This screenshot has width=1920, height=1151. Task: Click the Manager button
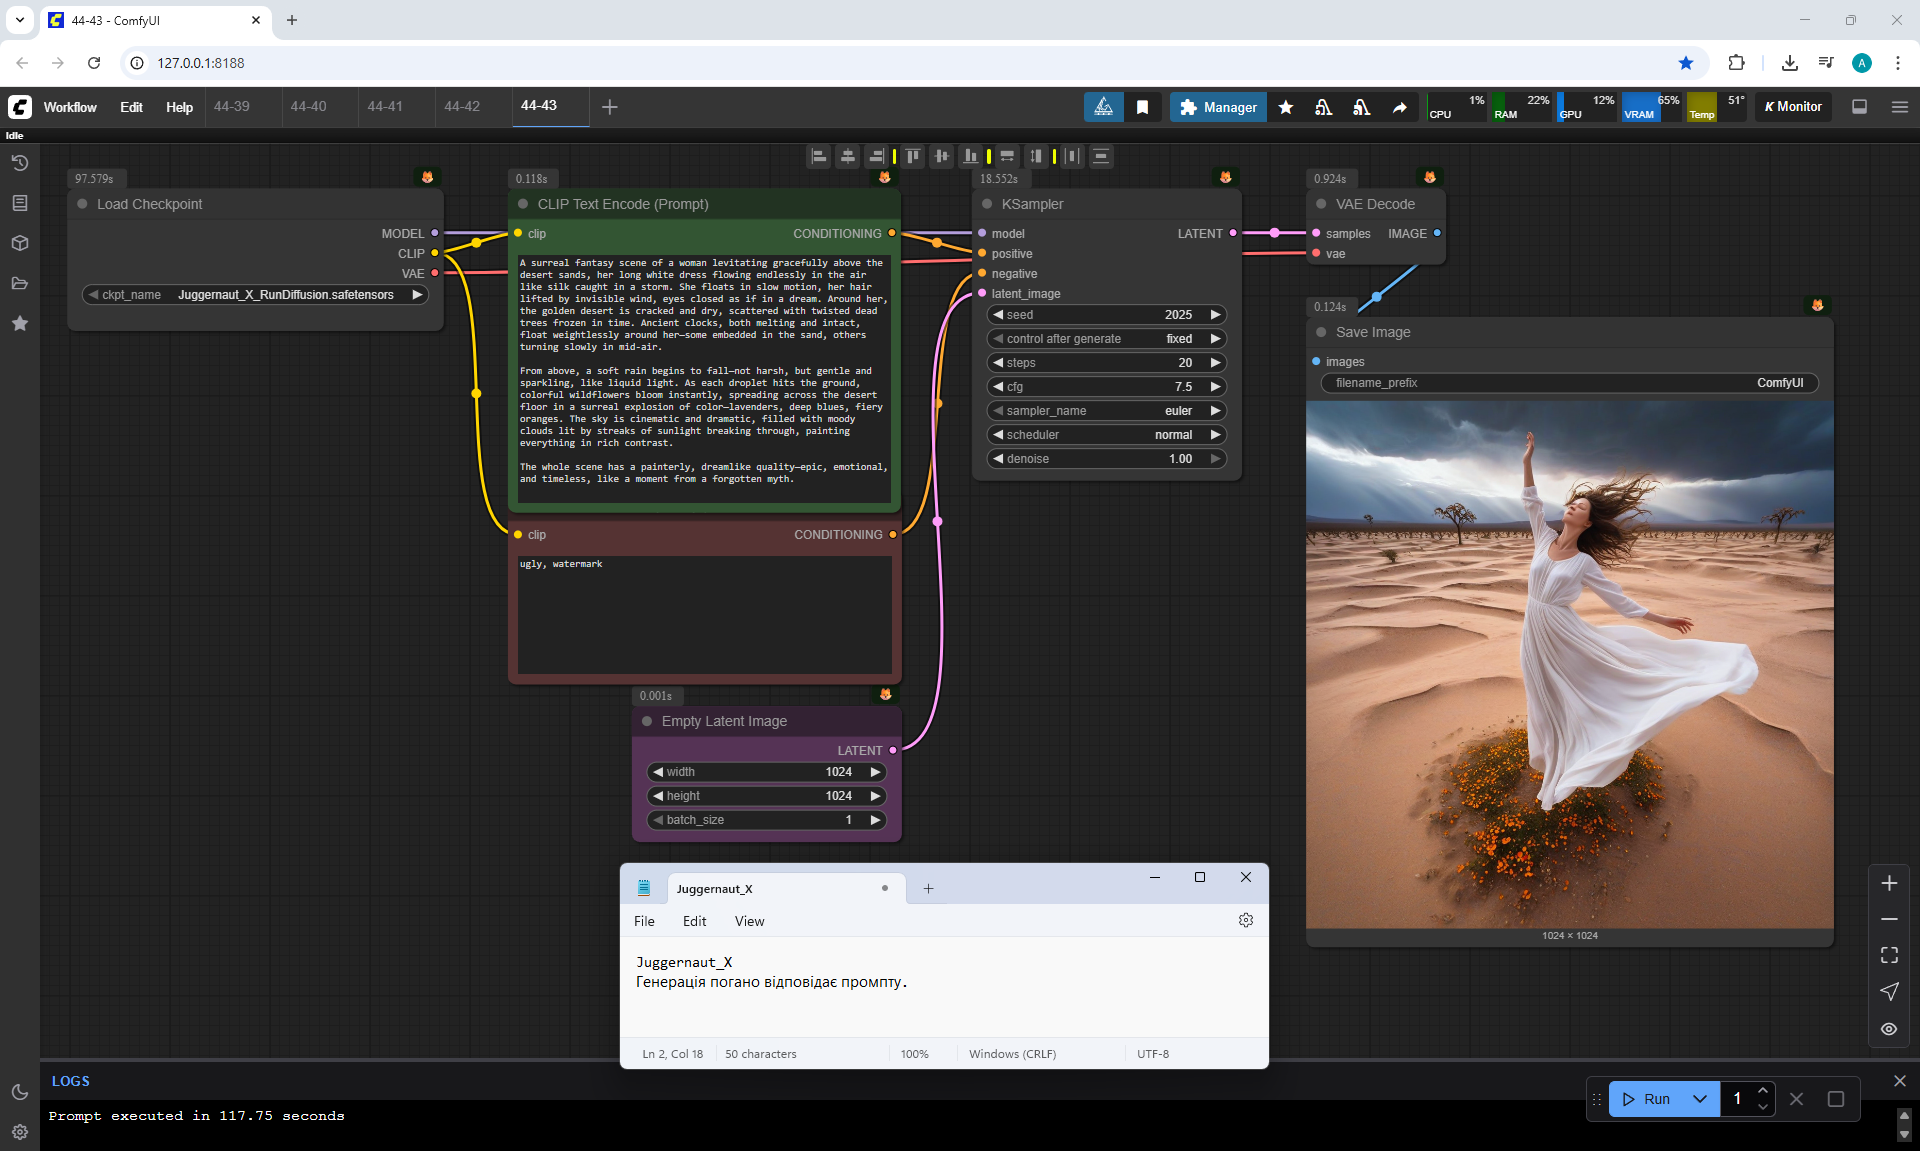(x=1218, y=107)
